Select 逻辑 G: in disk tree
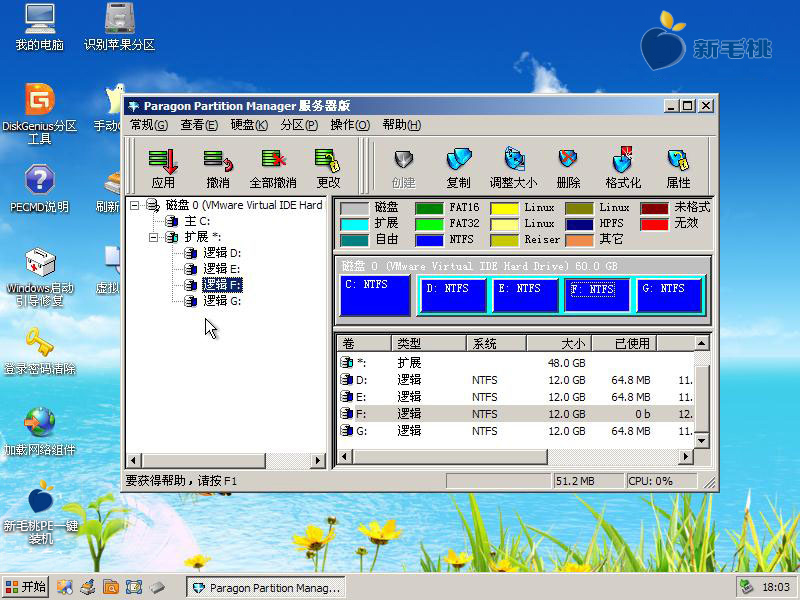 tap(222, 301)
